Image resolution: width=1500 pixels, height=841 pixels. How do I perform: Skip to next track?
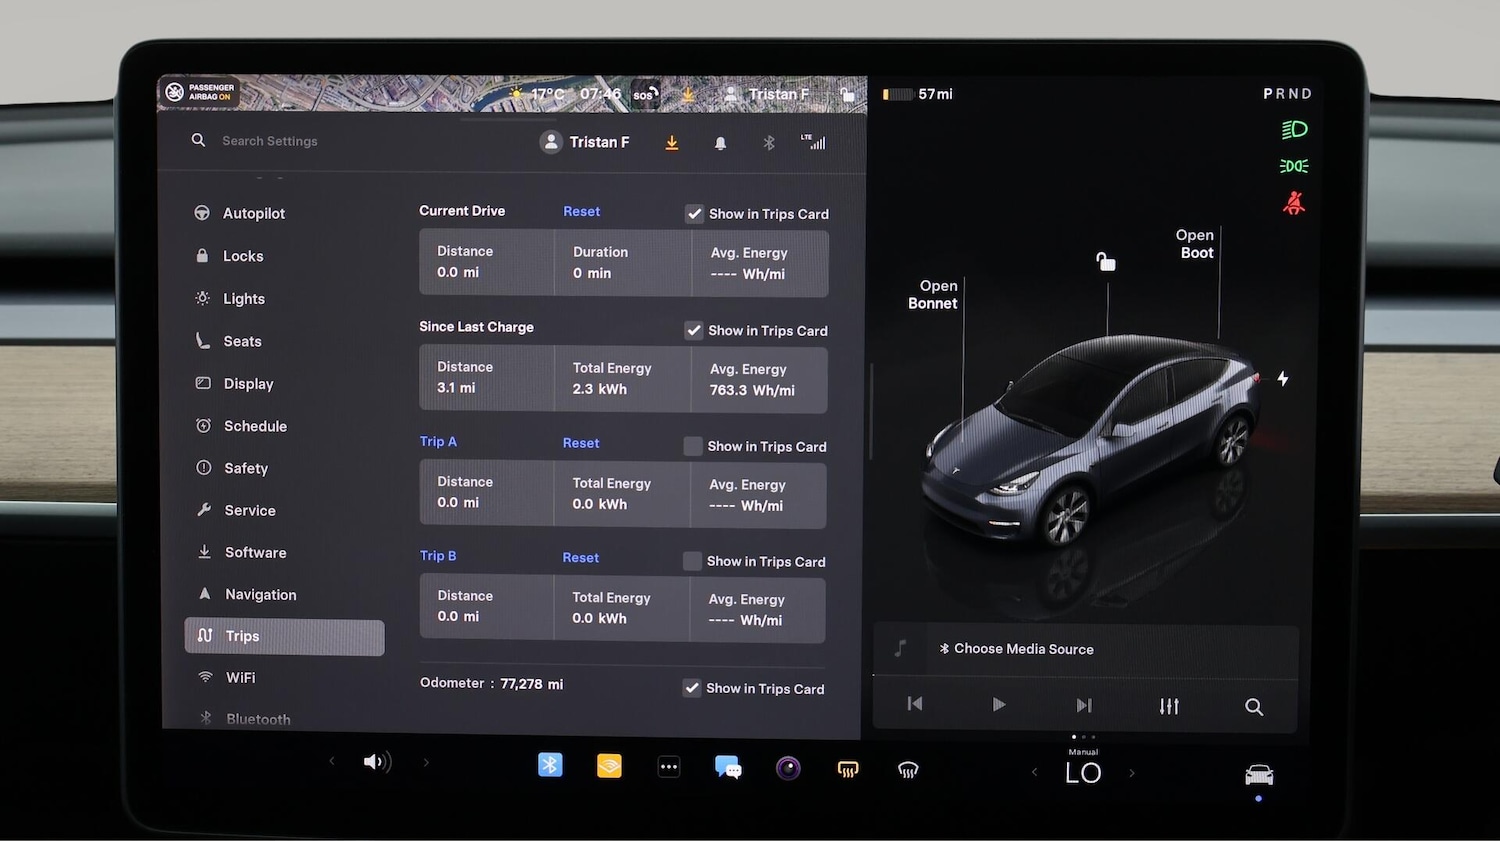(1084, 705)
